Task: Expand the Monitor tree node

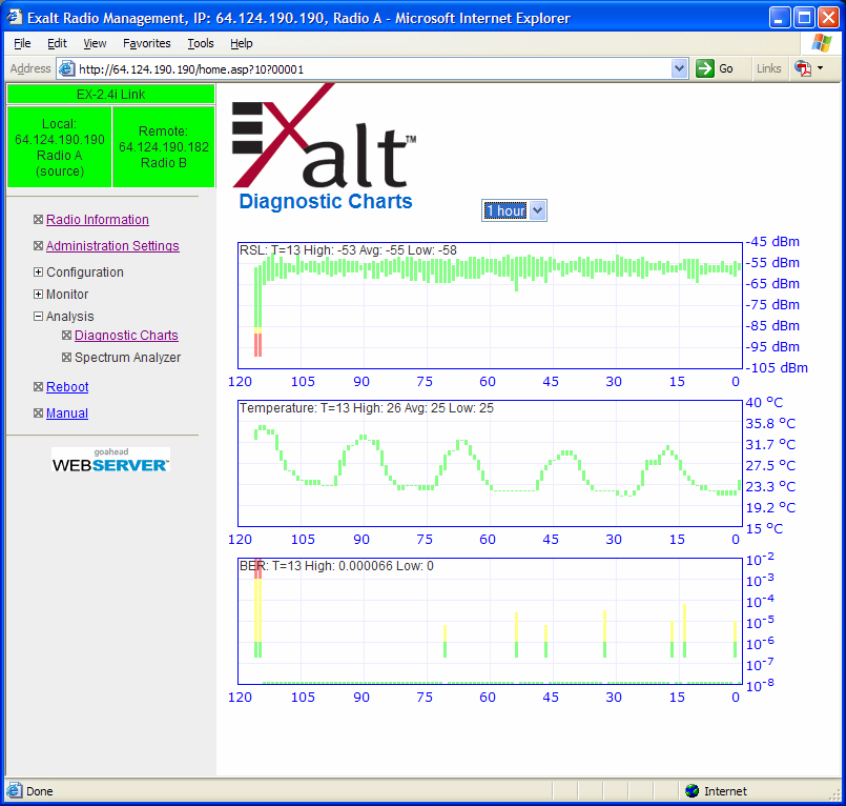Action: pos(38,294)
